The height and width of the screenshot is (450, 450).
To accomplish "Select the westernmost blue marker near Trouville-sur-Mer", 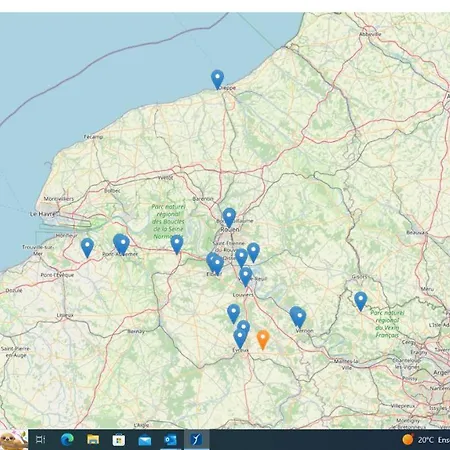I will point(87,247).
